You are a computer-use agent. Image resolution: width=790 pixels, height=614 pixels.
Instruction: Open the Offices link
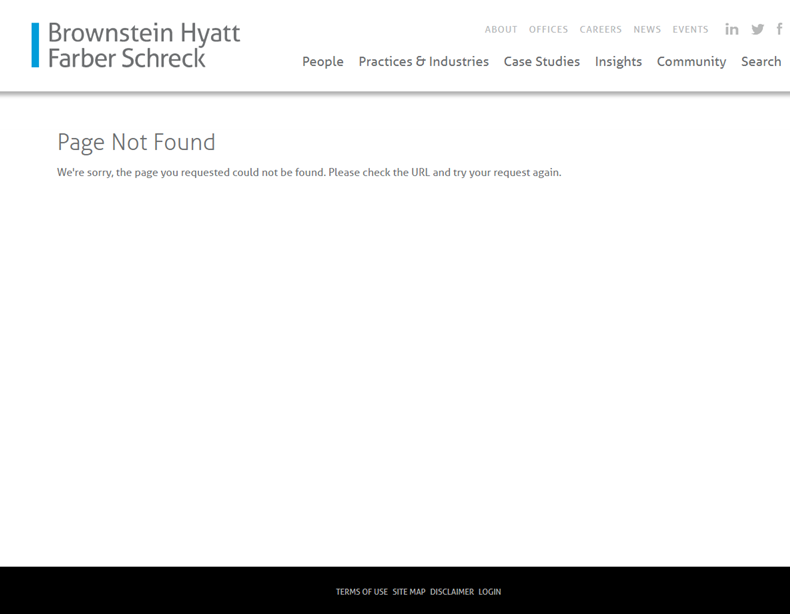(548, 29)
